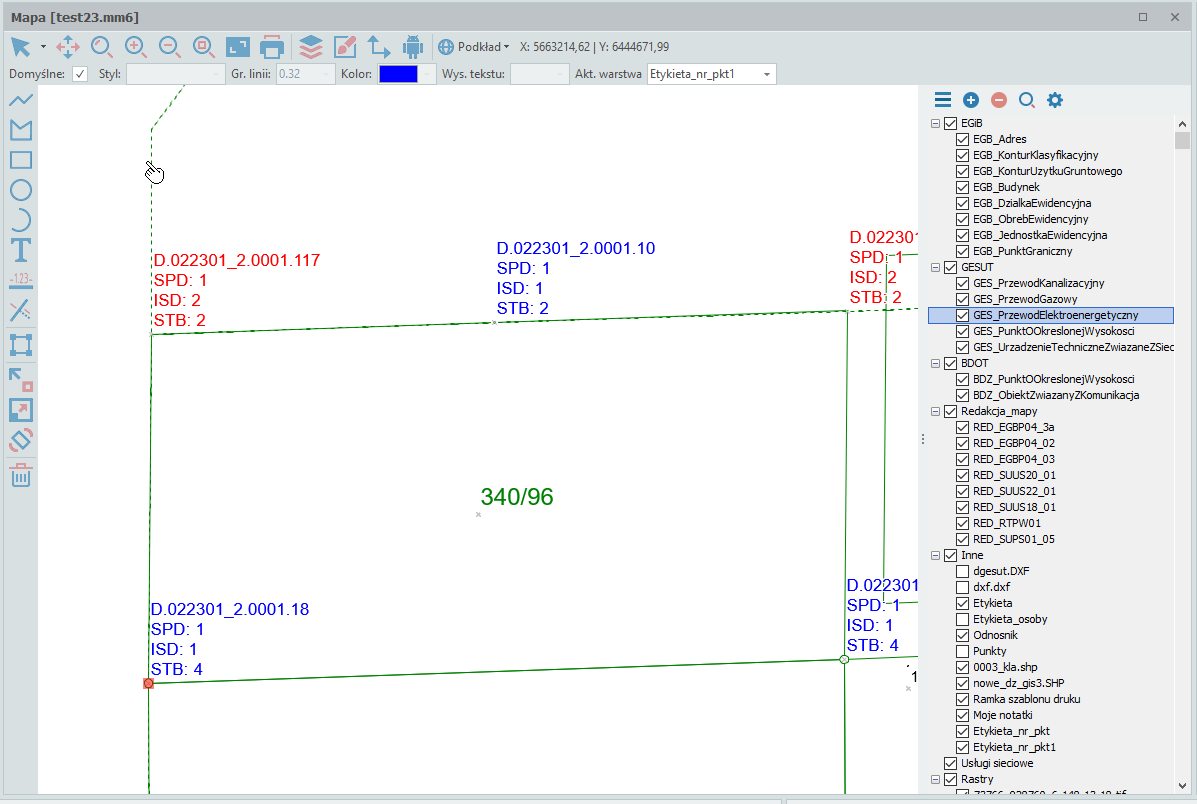Viewport: 1197px width, 804px height.
Task: Select the polyline drawing tool
Action: [21, 100]
